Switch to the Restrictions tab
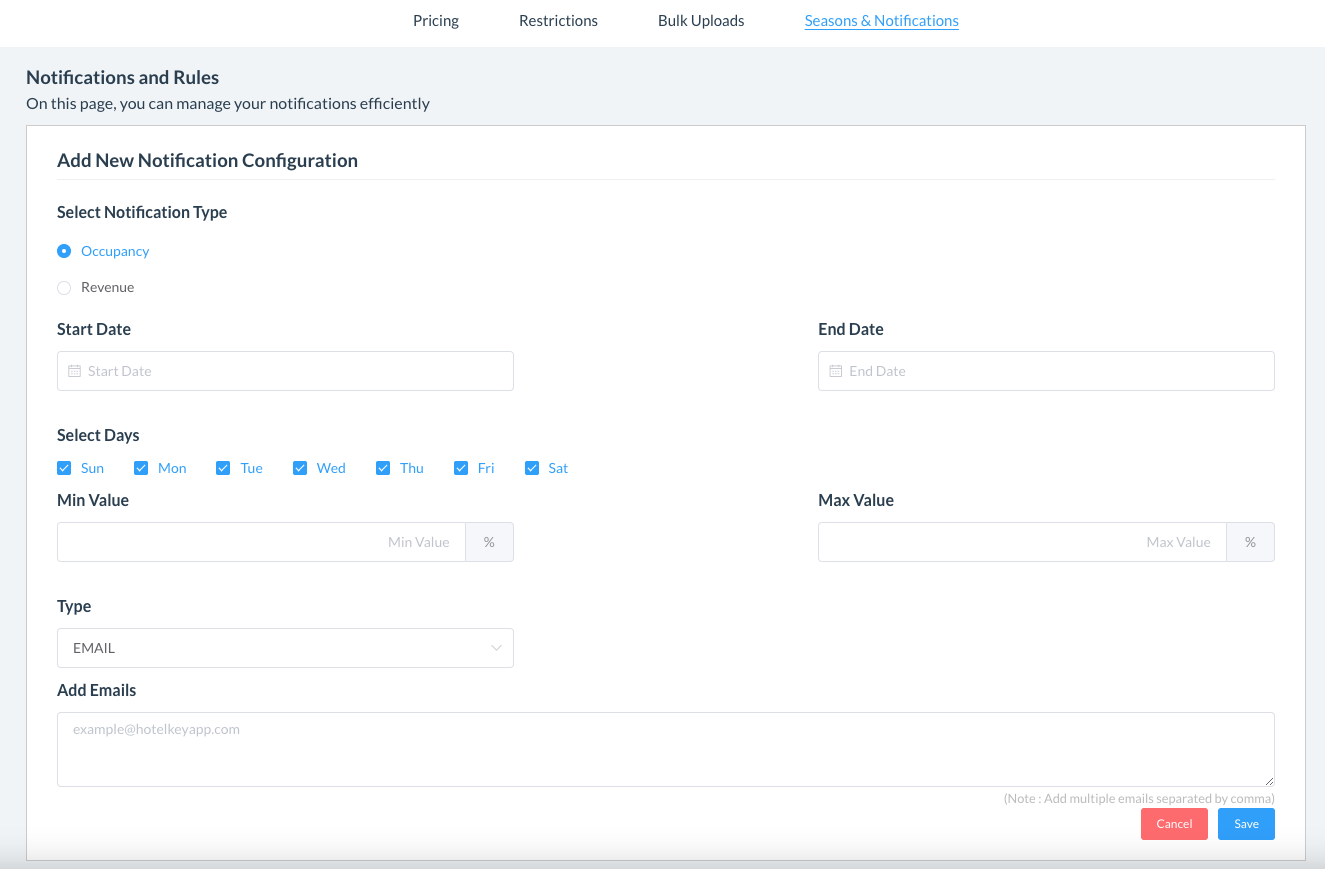Image resolution: width=1325 pixels, height=869 pixels. [x=558, y=21]
